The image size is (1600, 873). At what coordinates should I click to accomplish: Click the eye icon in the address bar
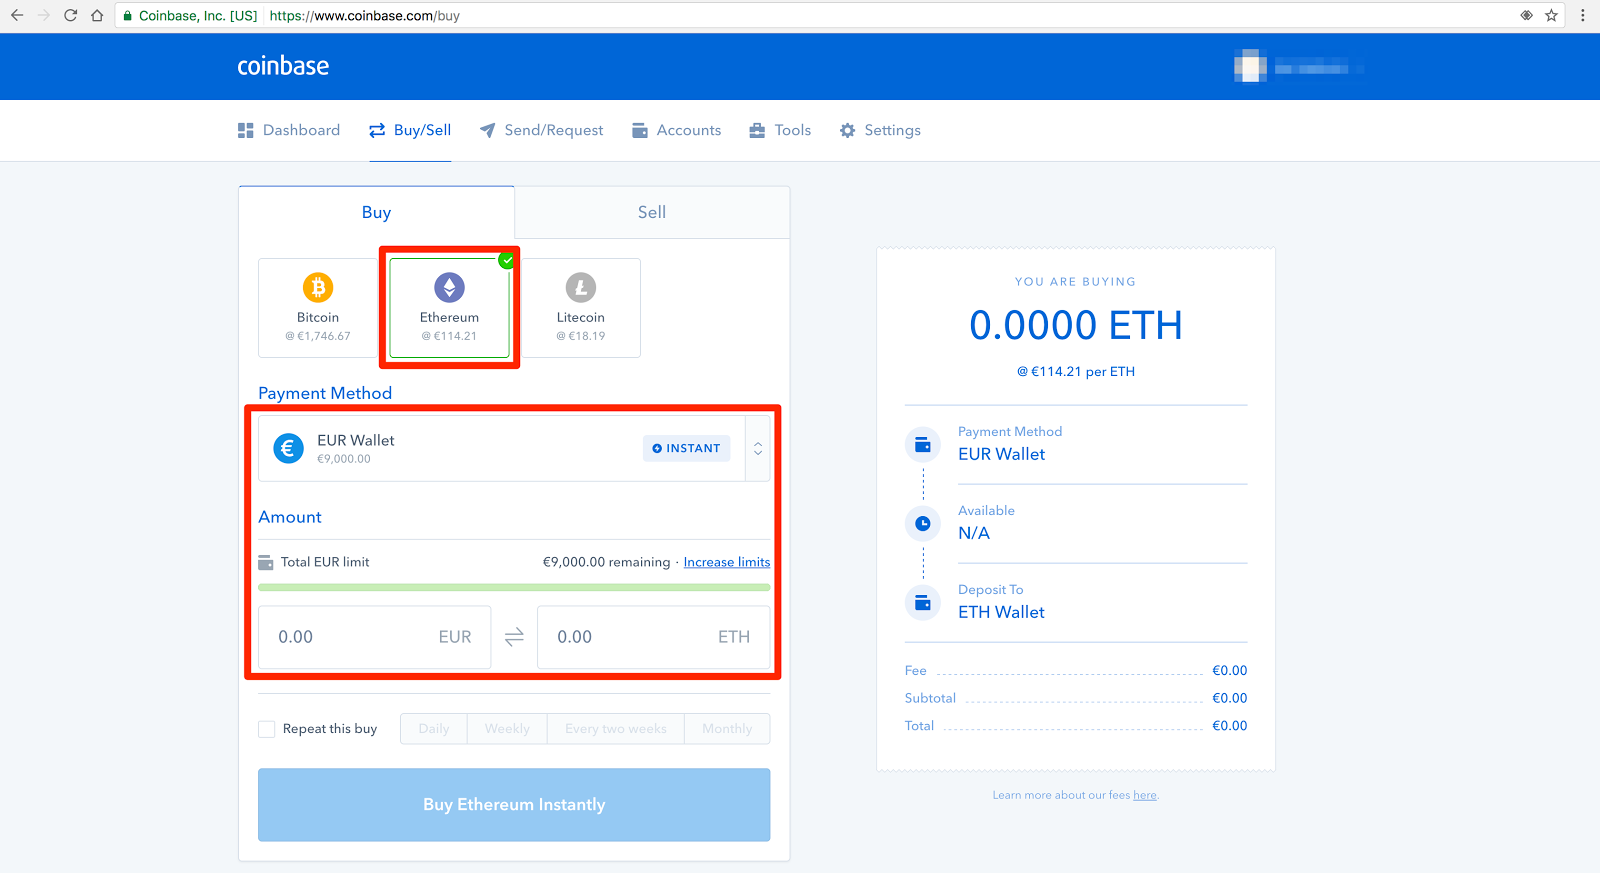coord(1527,15)
